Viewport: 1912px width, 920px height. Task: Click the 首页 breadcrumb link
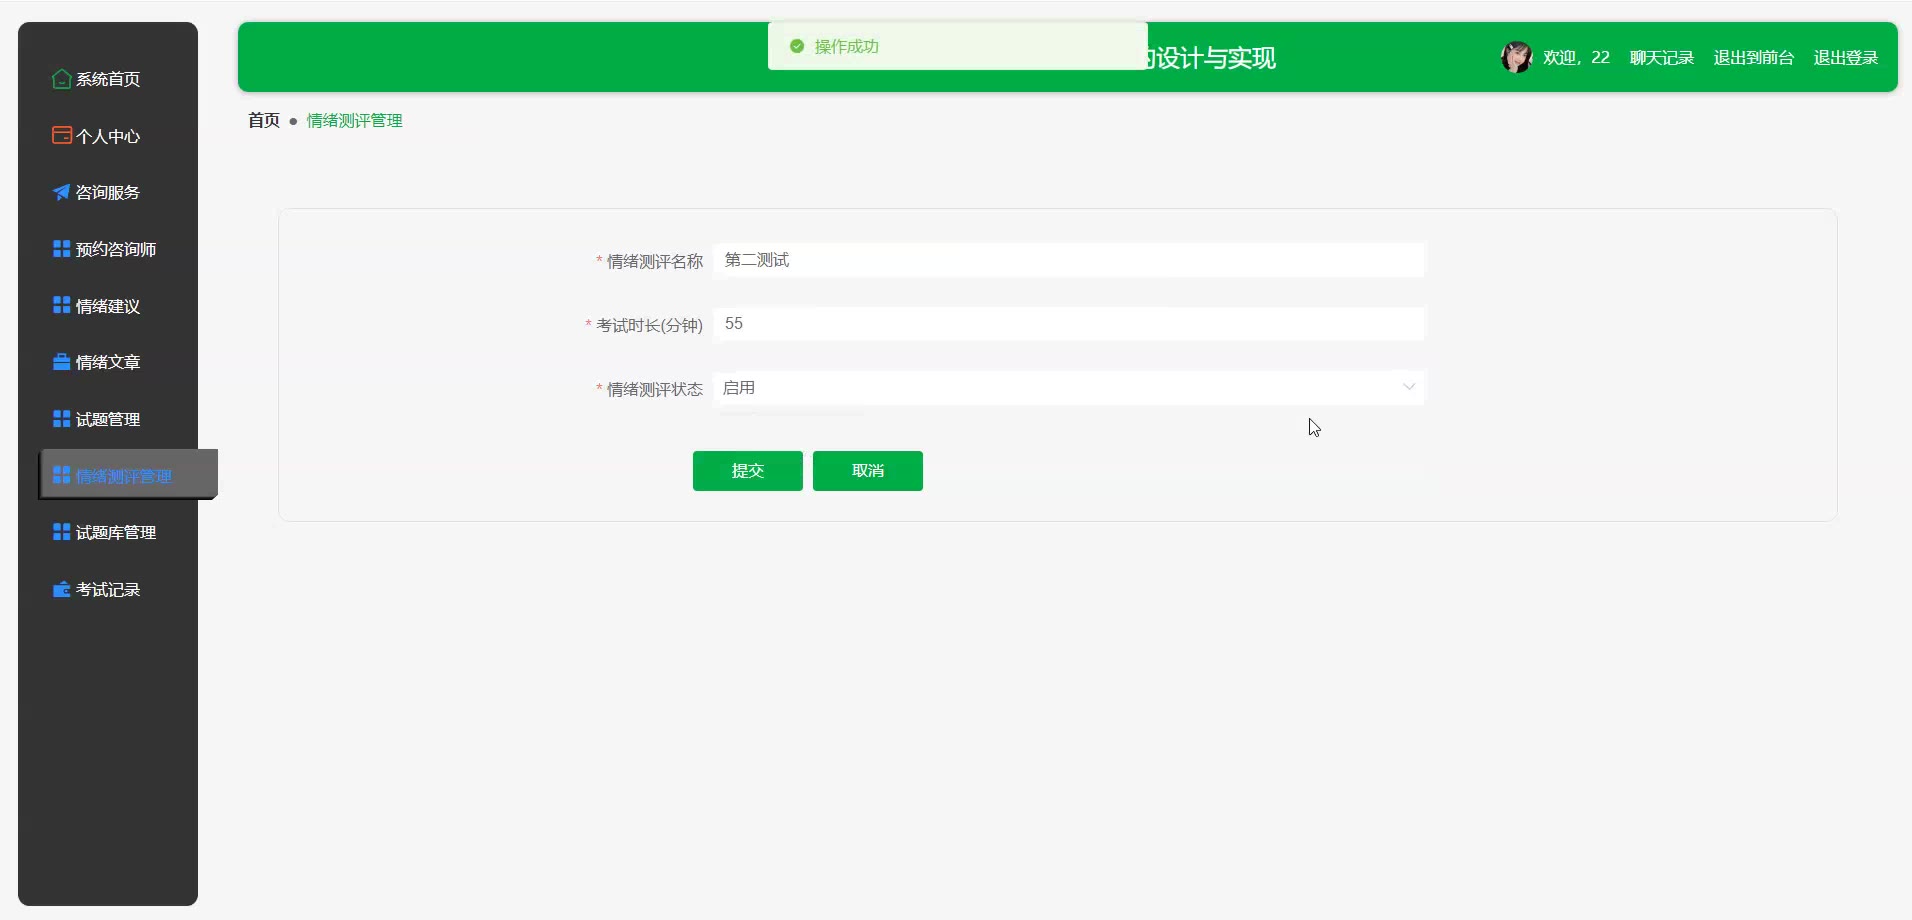[x=264, y=120]
